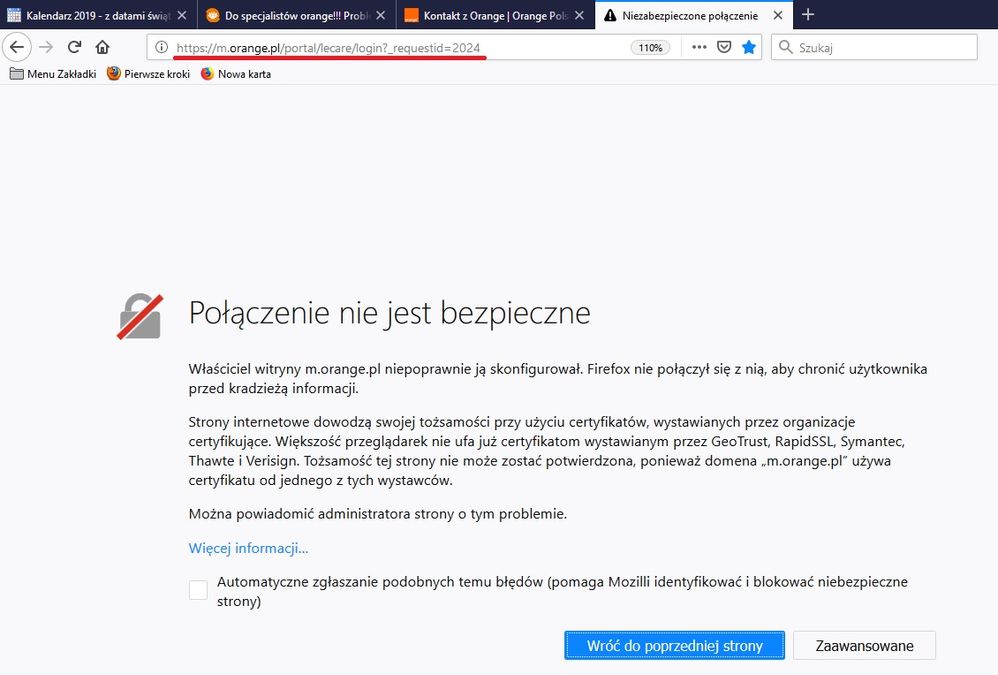Click the address bar URL field
Screen dimensions: 998x675
pos(400,47)
